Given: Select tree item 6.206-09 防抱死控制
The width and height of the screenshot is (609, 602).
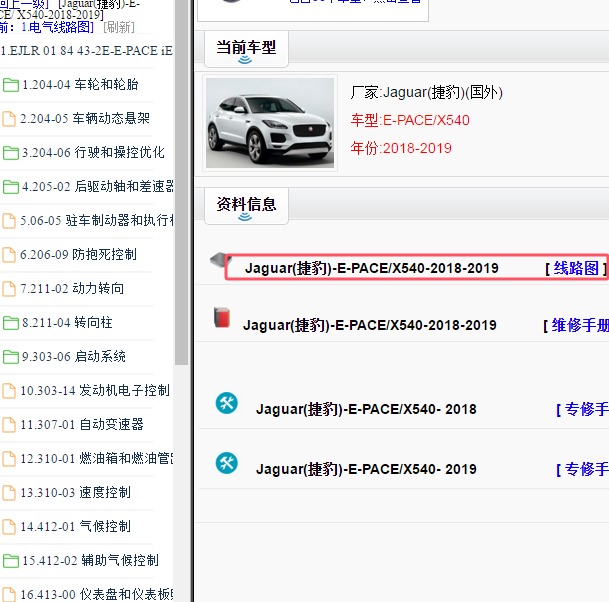Looking at the screenshot, I should pos(78,255).
